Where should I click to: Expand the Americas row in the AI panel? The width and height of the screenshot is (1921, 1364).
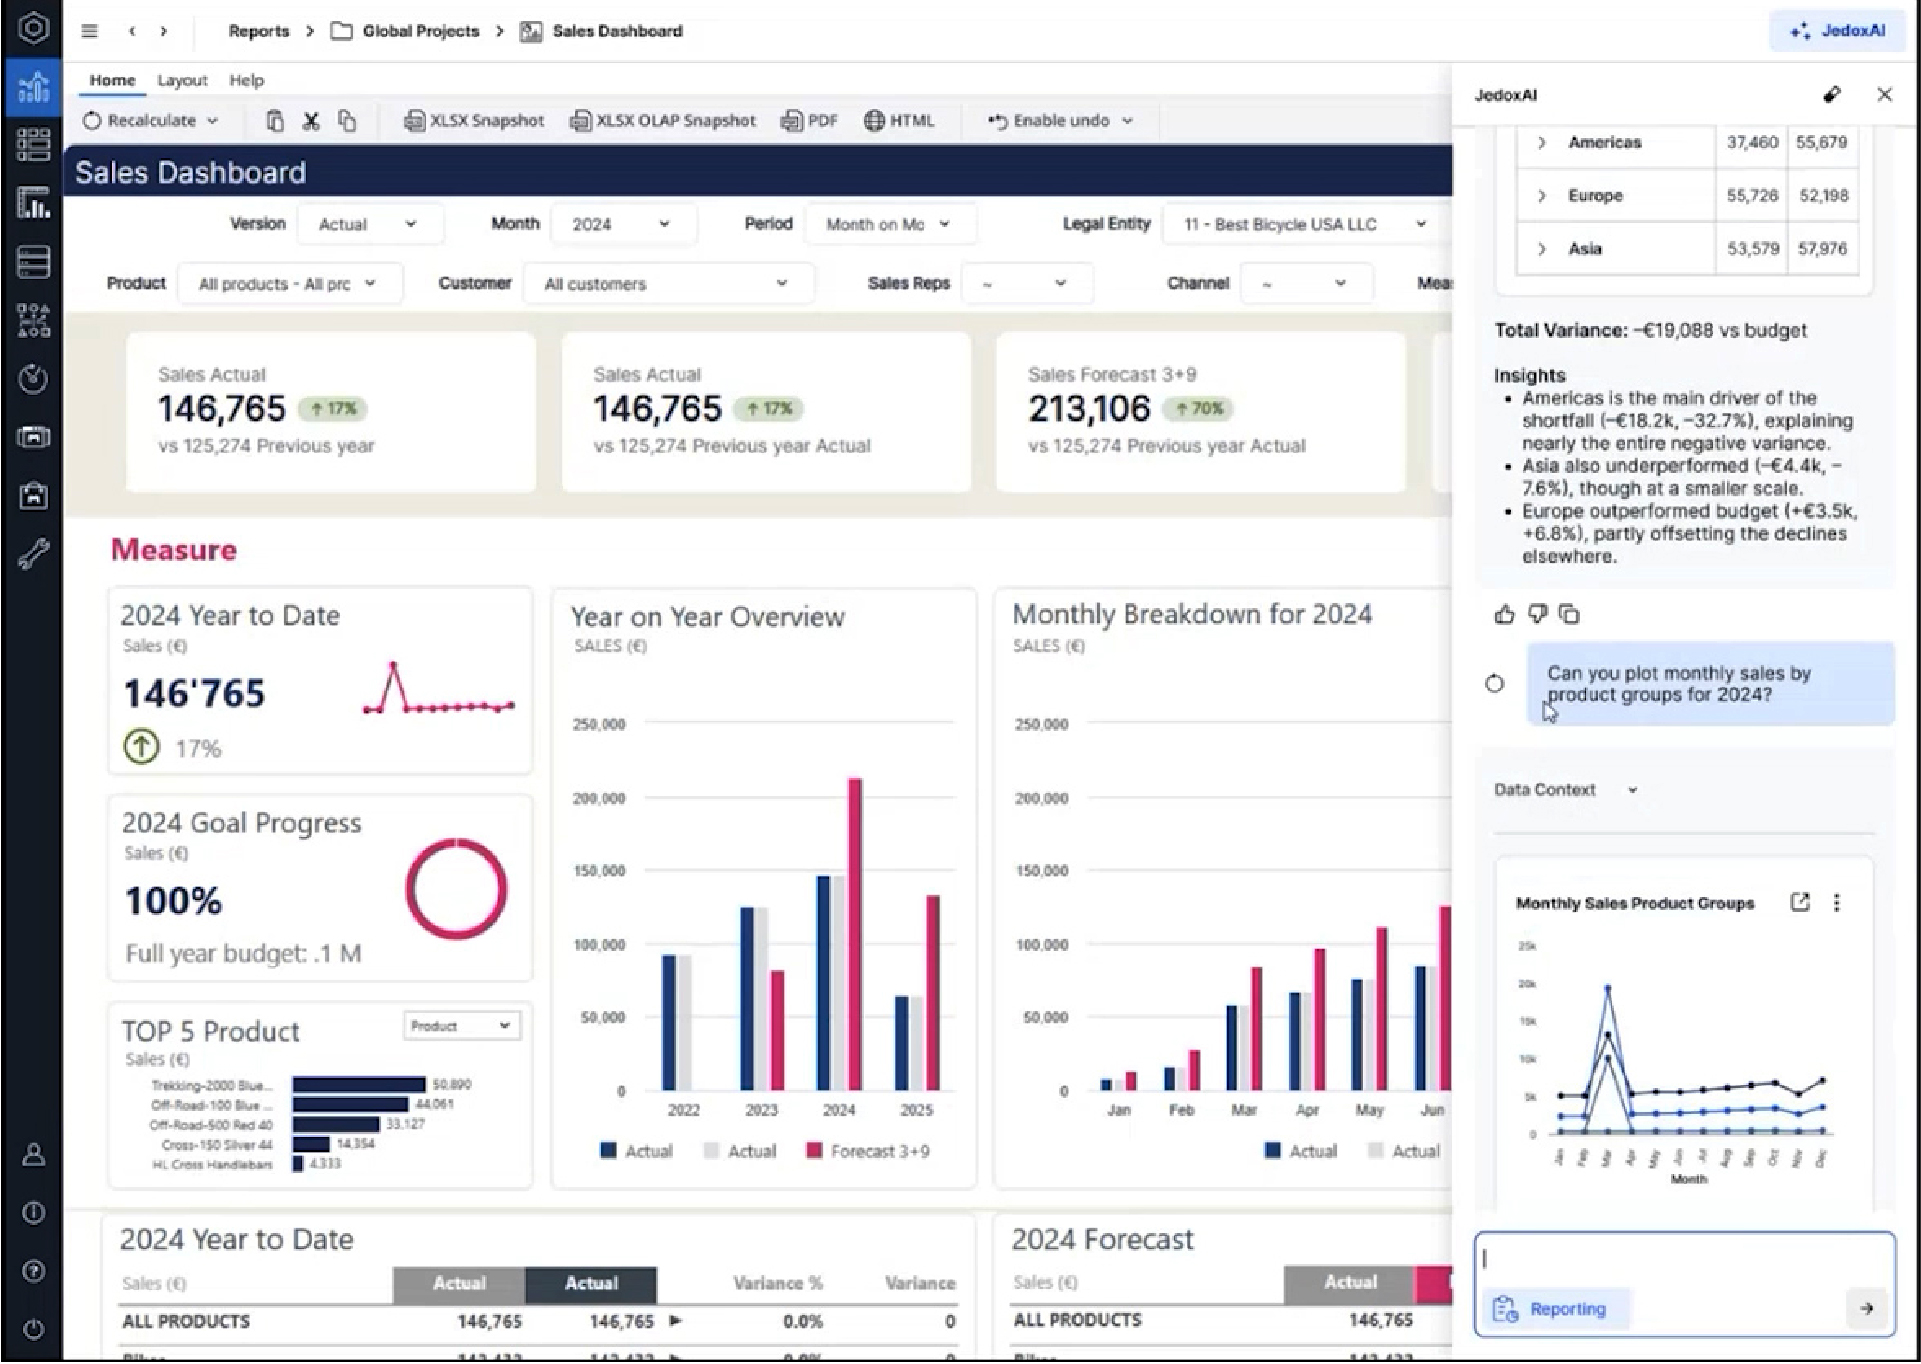[1541, 142]
